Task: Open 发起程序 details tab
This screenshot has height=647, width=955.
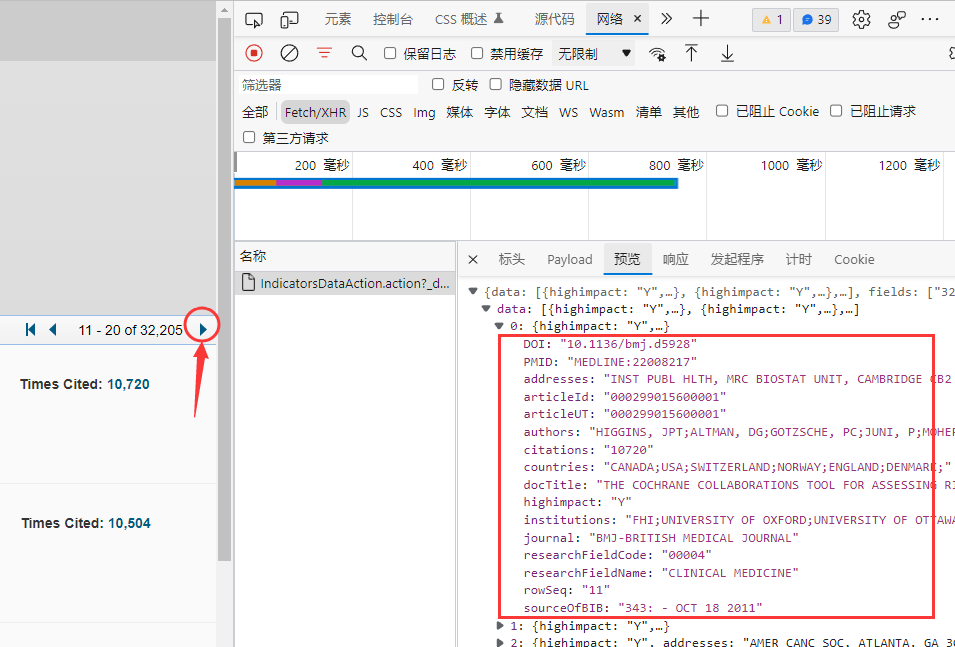Action: point(737,260)
